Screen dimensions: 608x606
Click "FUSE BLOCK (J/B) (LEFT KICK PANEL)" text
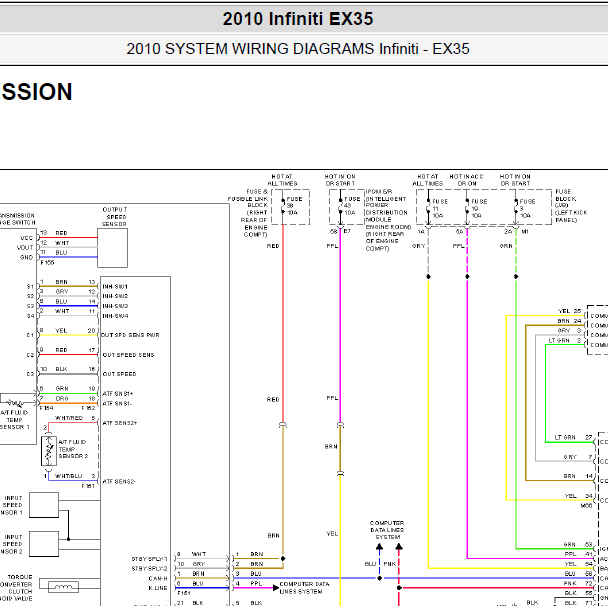click(571, 205)
